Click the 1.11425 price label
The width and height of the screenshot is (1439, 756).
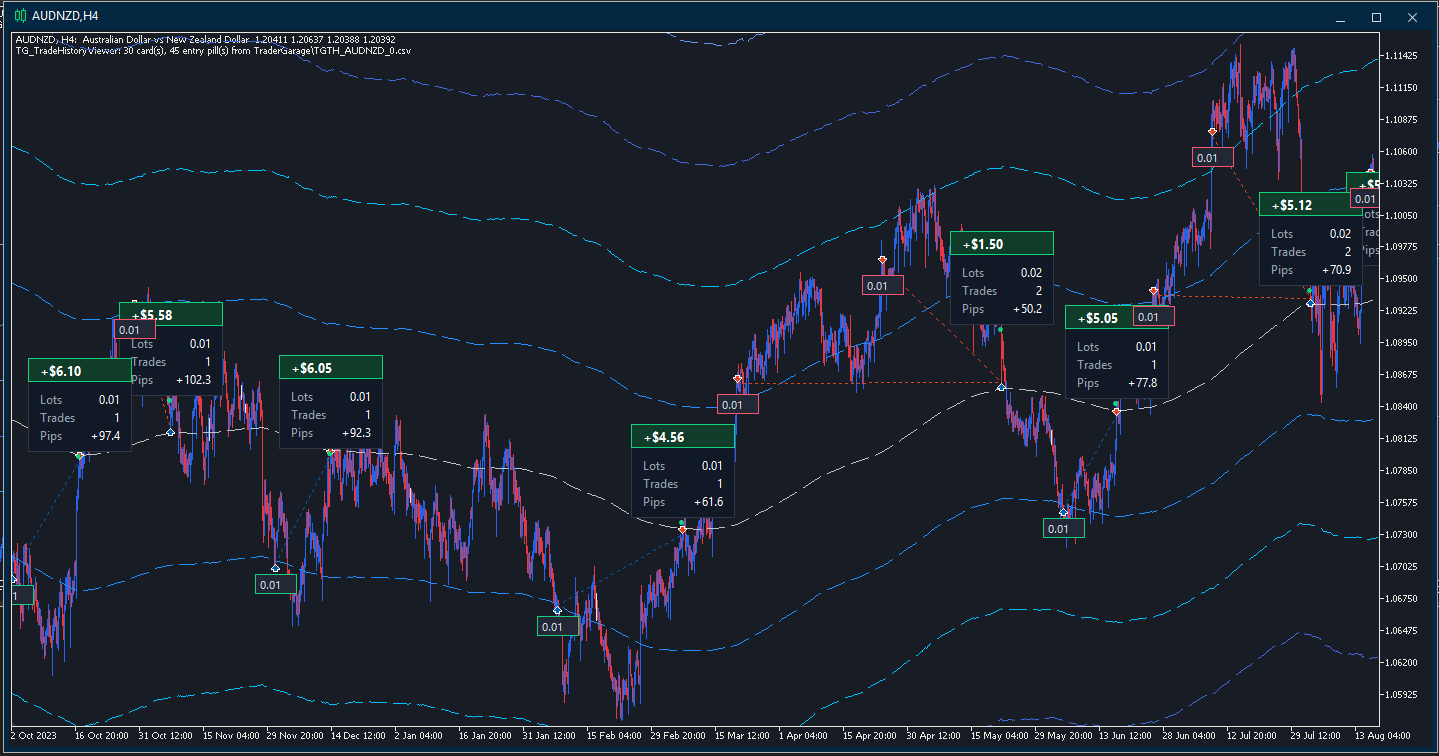click(x=1403, y=55)
